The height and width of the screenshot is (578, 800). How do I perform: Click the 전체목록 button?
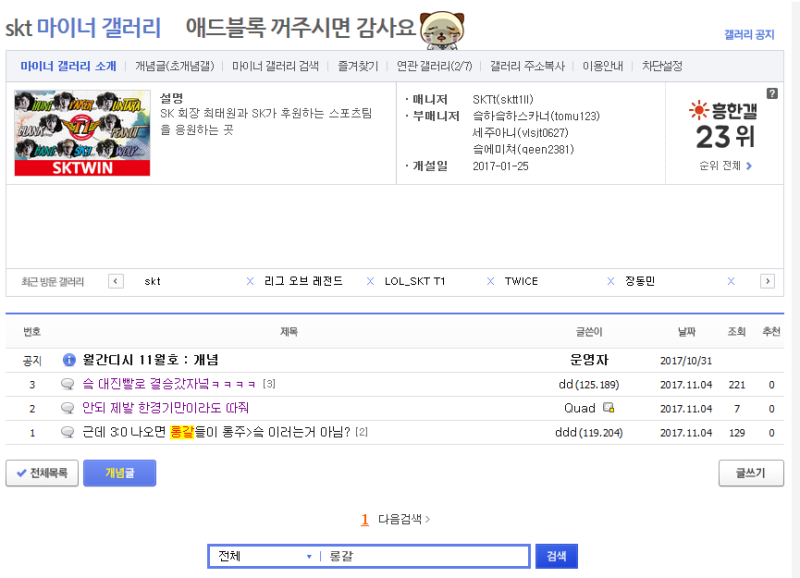[x=42, y=473]
